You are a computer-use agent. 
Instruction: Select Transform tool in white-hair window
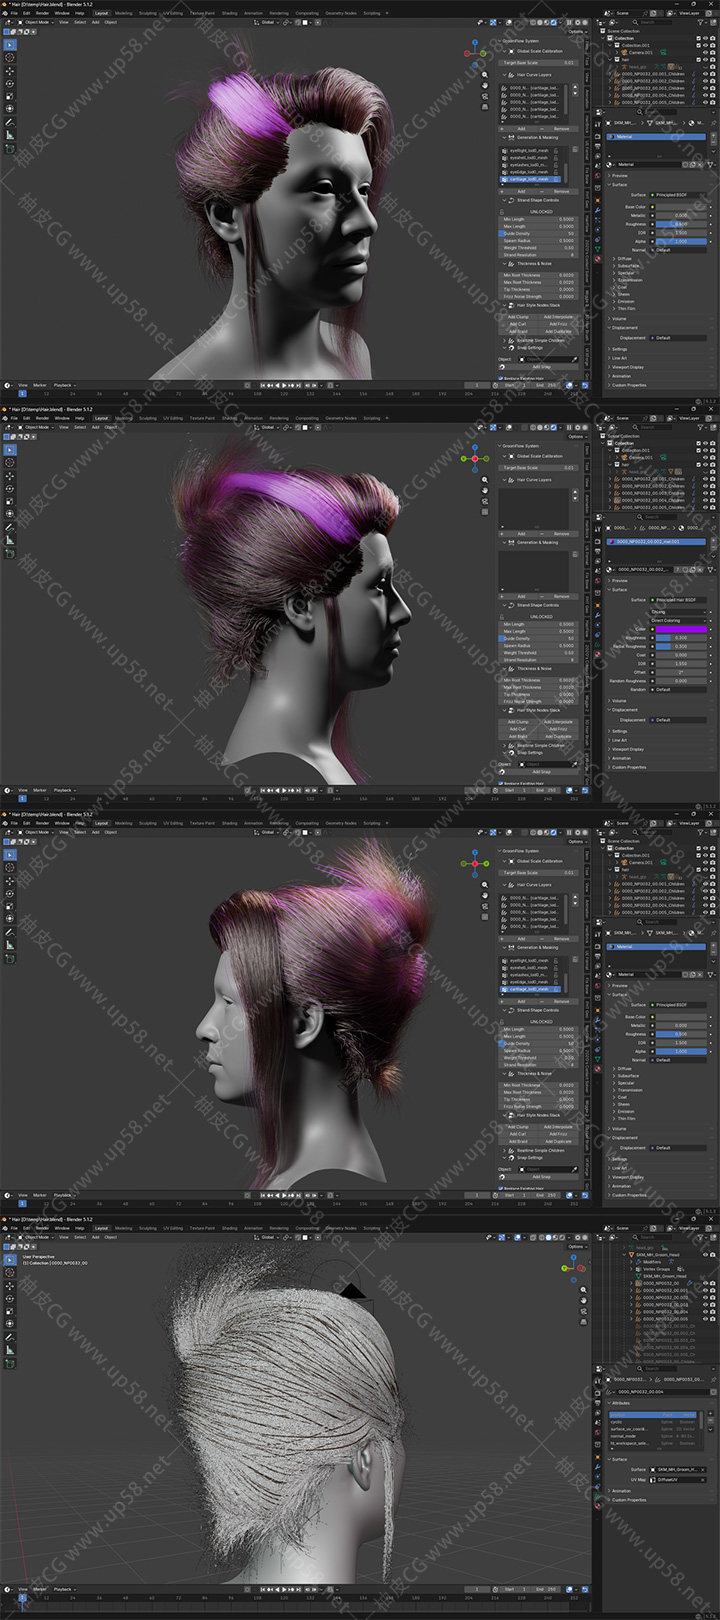pyautogui.click(x=10, y=1324)
